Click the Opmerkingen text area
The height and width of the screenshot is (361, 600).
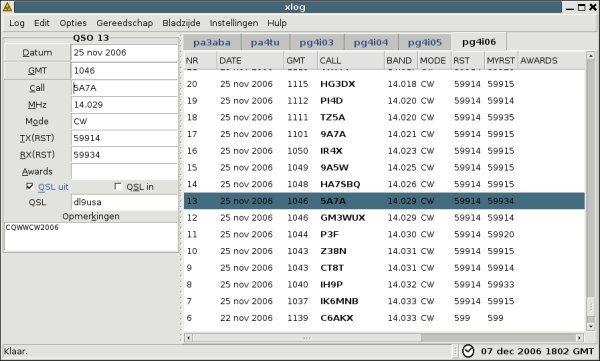tap(91, 237)
